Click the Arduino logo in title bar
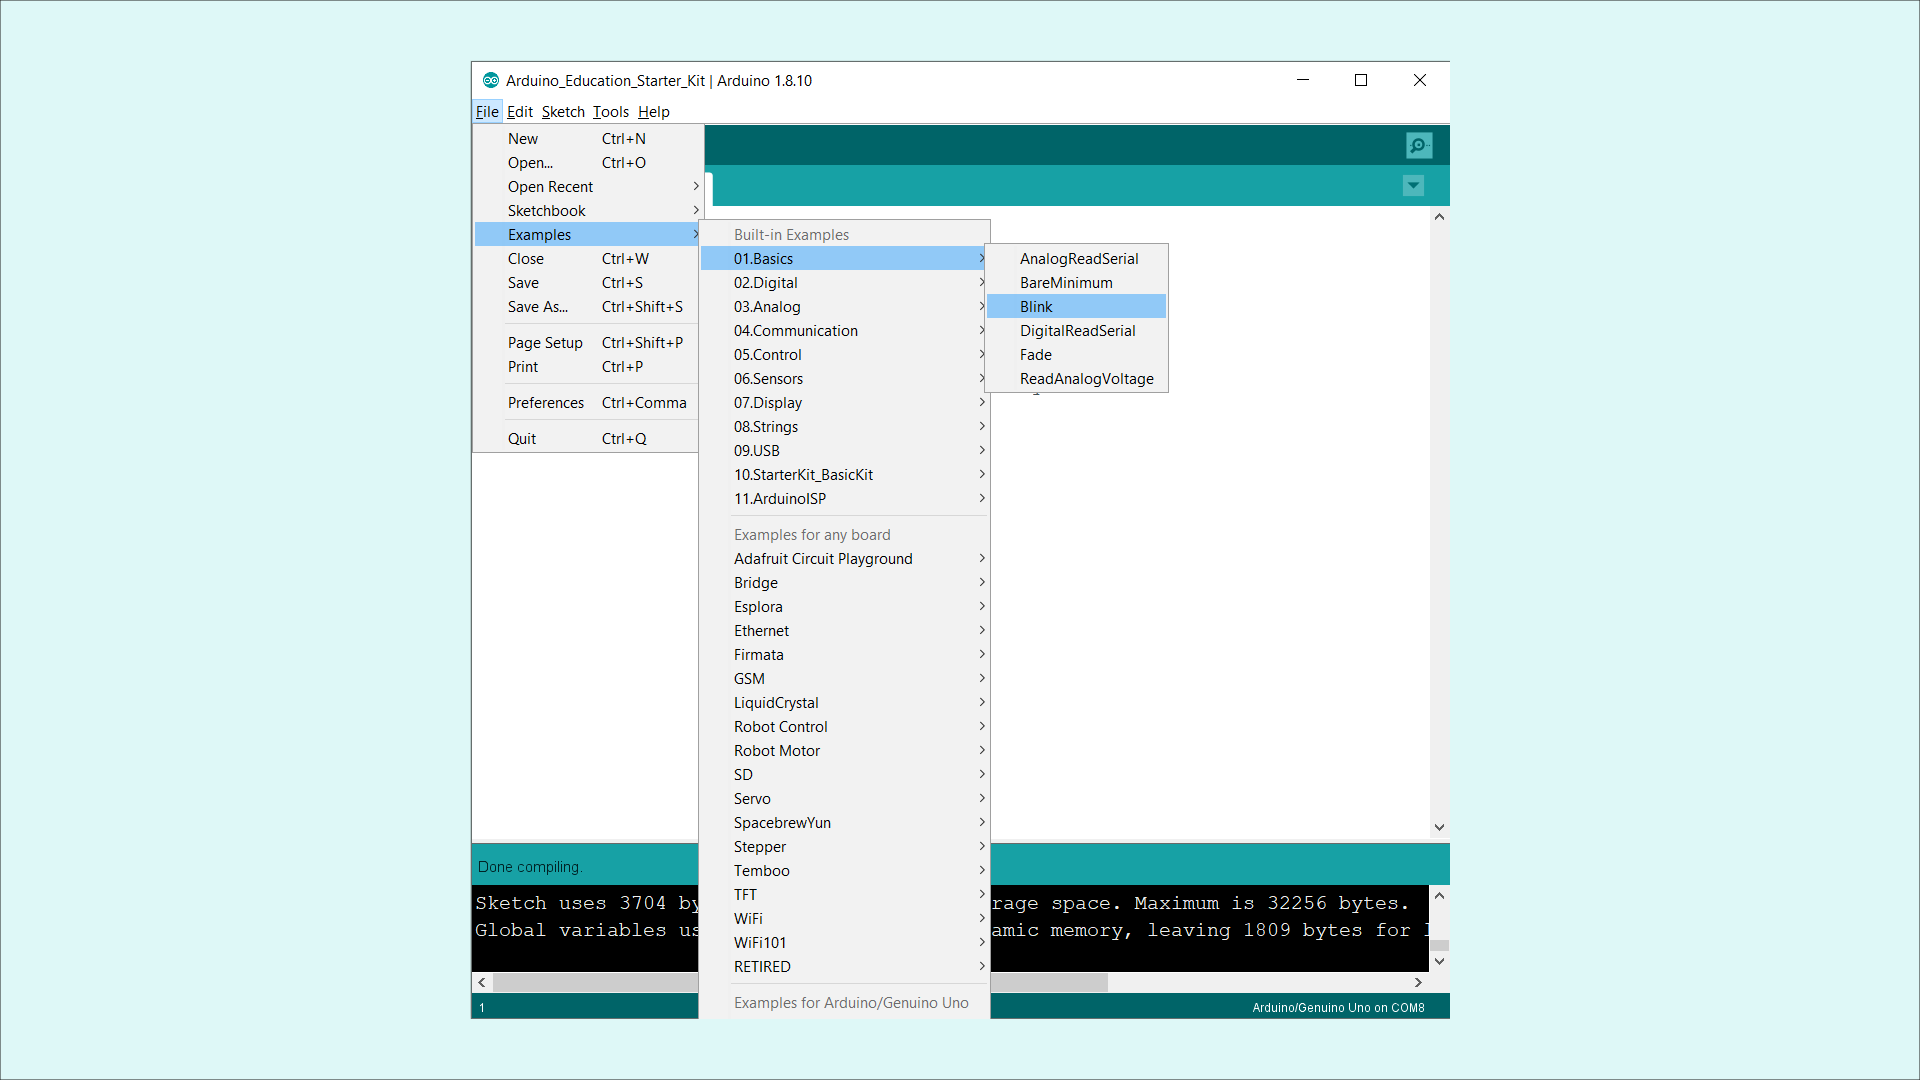This screenshot has width=1920, height=1080. tap(491, 81)
